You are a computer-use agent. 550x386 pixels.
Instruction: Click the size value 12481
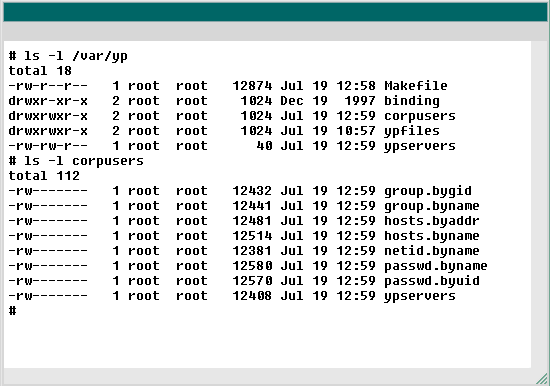click(252, 221)
